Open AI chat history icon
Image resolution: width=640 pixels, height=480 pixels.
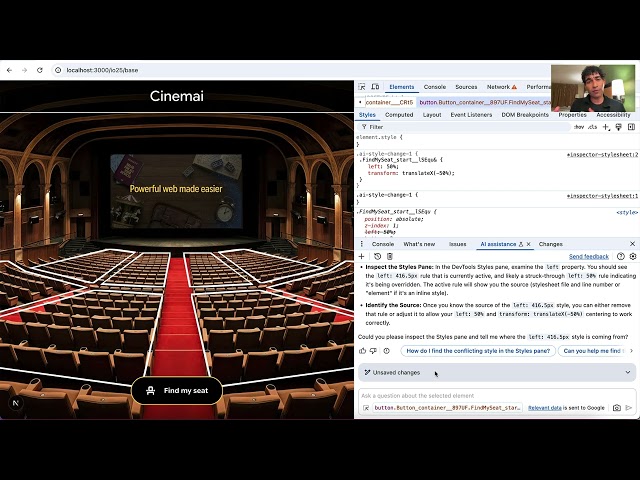[377, 256]
